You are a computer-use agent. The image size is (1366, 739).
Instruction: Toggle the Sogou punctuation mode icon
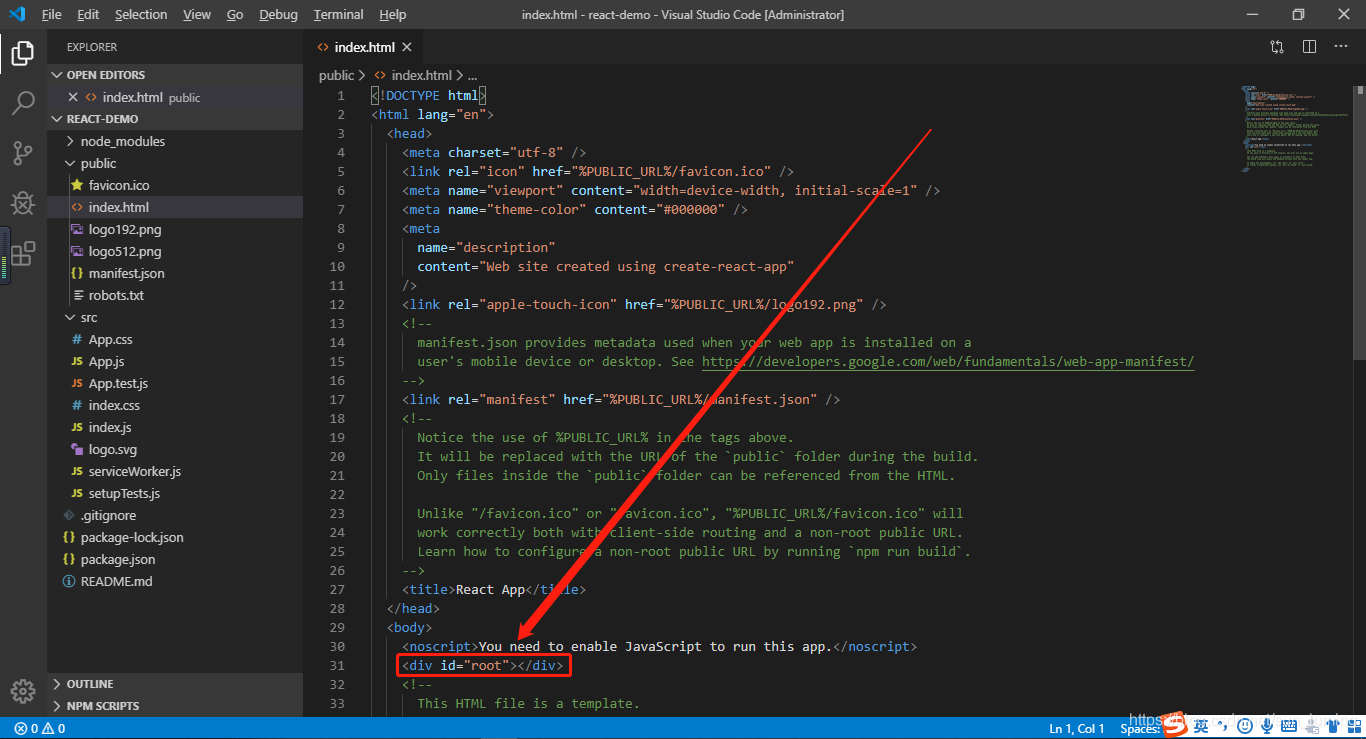click(1224, 727)
